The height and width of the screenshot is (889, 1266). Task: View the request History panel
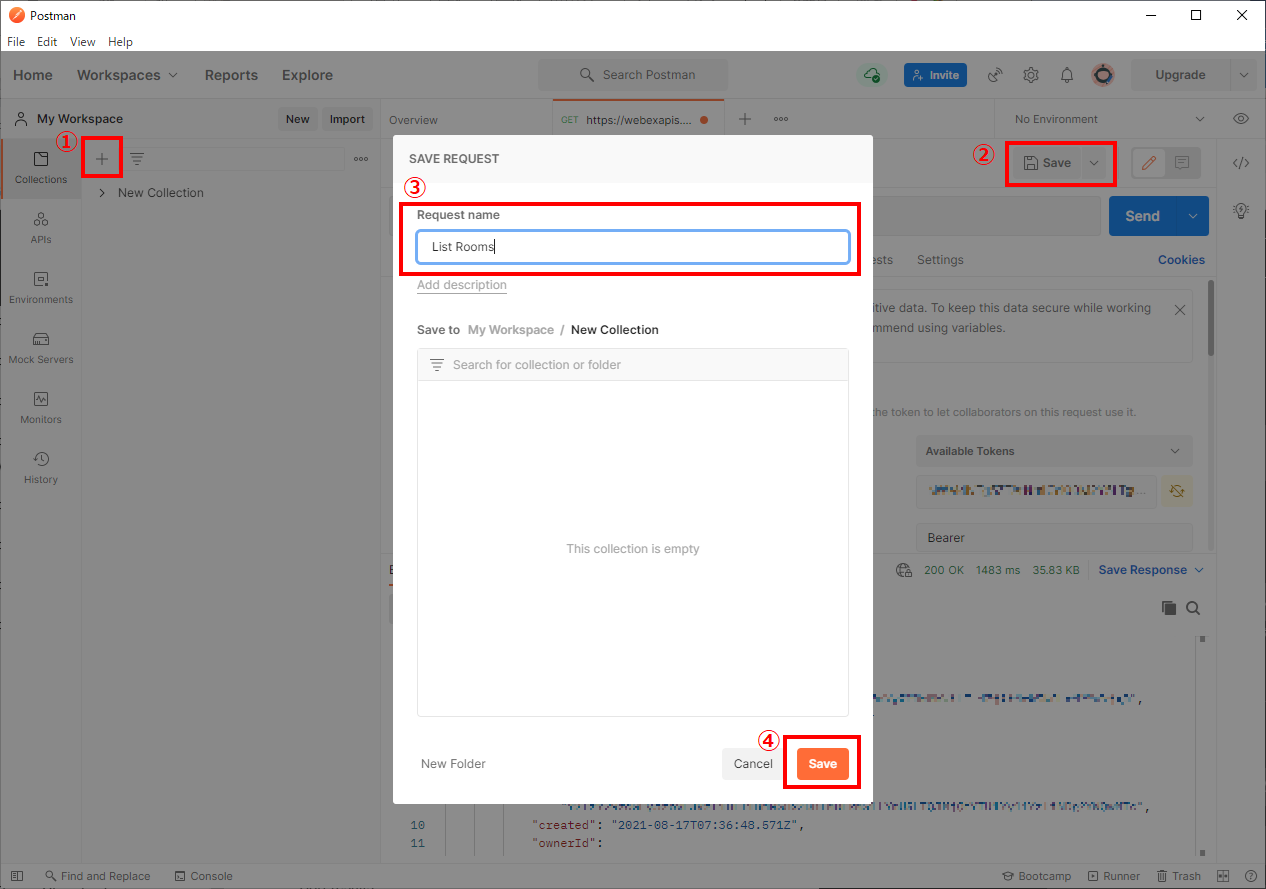[40, 468]
